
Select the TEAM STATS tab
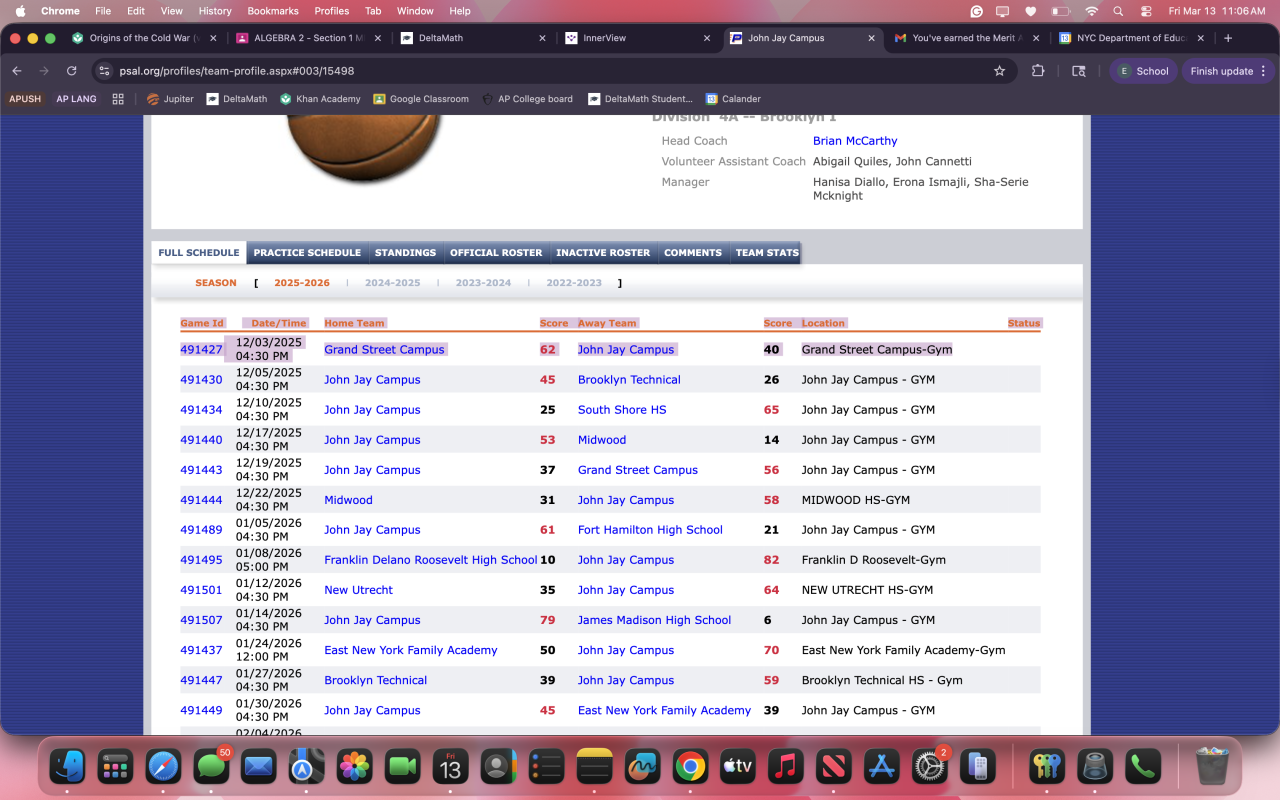pyautogui.click(x=767, y=253)
